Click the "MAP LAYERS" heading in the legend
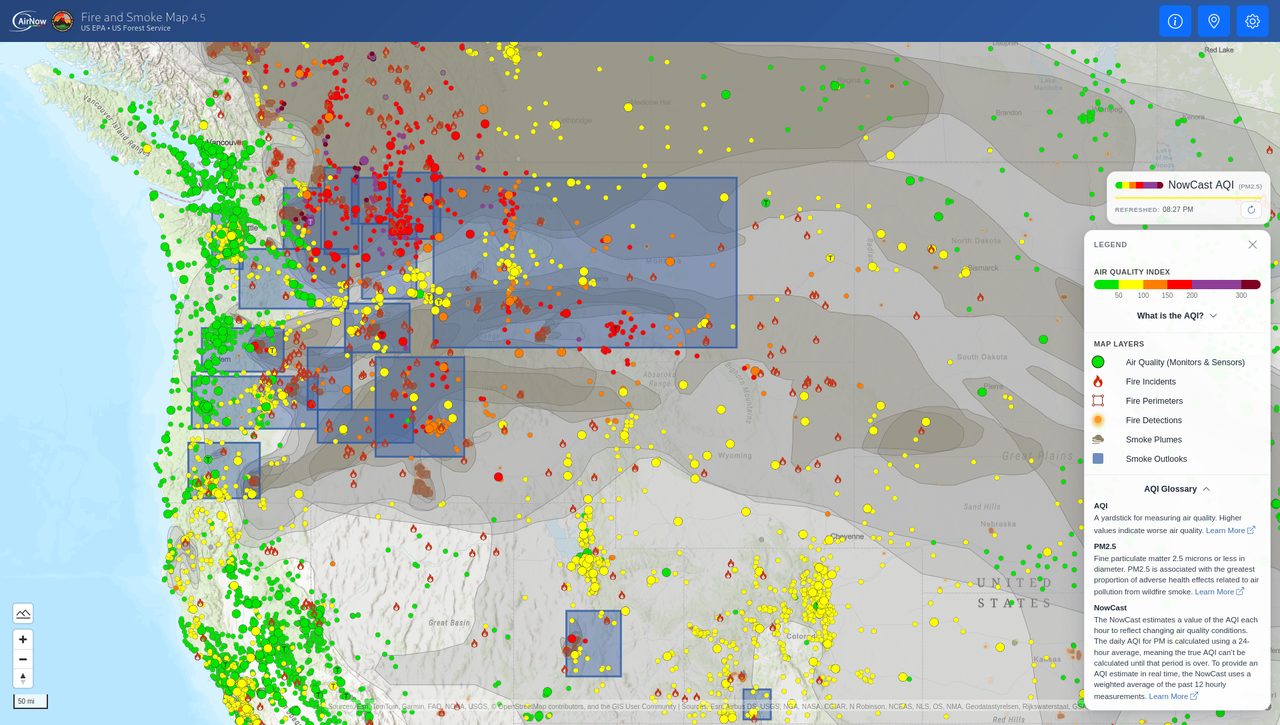 pyautogui.click(x=1119, y=344)
